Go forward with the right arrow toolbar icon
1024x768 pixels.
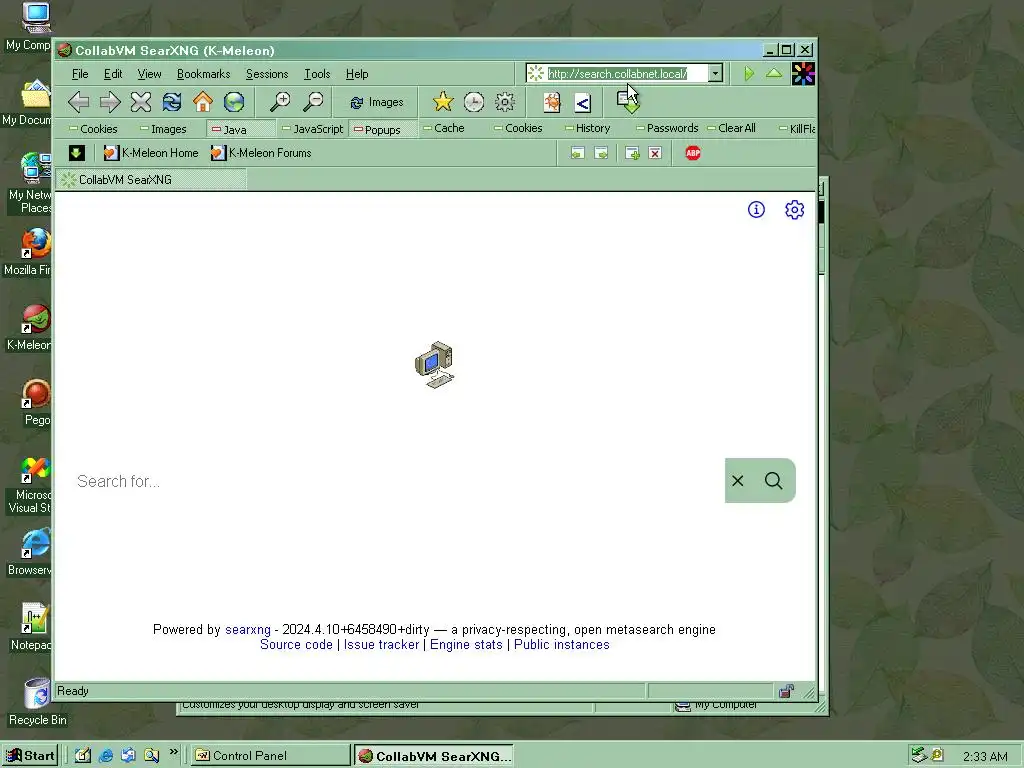[110, 102]
